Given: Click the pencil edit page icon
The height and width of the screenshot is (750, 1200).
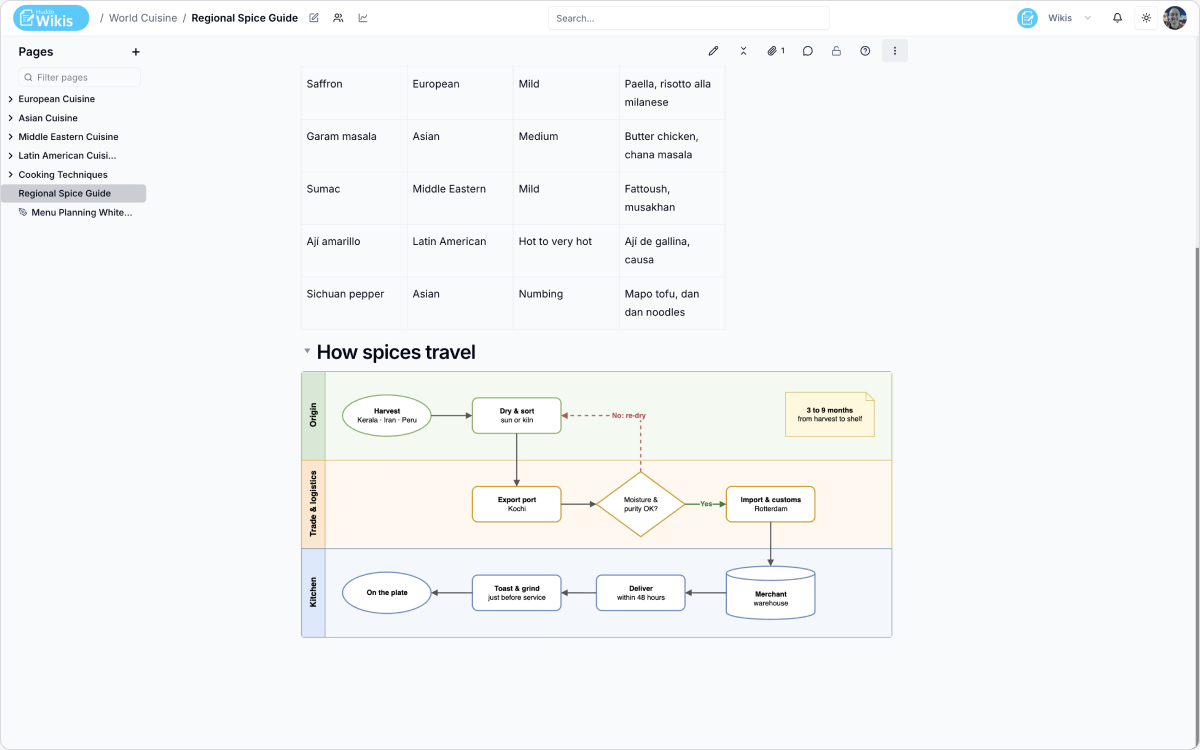Looking at the screenshot, I should coord(713,51).
